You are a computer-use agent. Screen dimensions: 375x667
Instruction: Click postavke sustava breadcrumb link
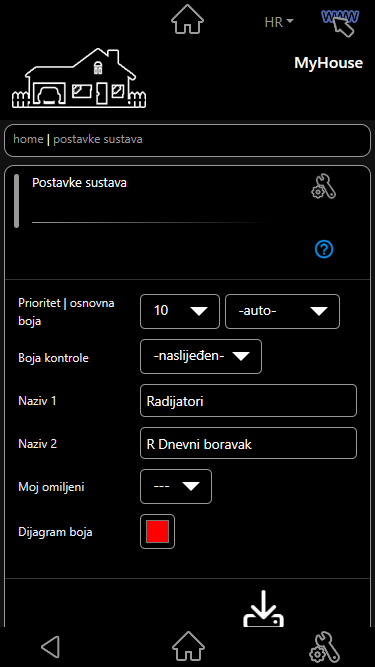click(x=98, y=139)
